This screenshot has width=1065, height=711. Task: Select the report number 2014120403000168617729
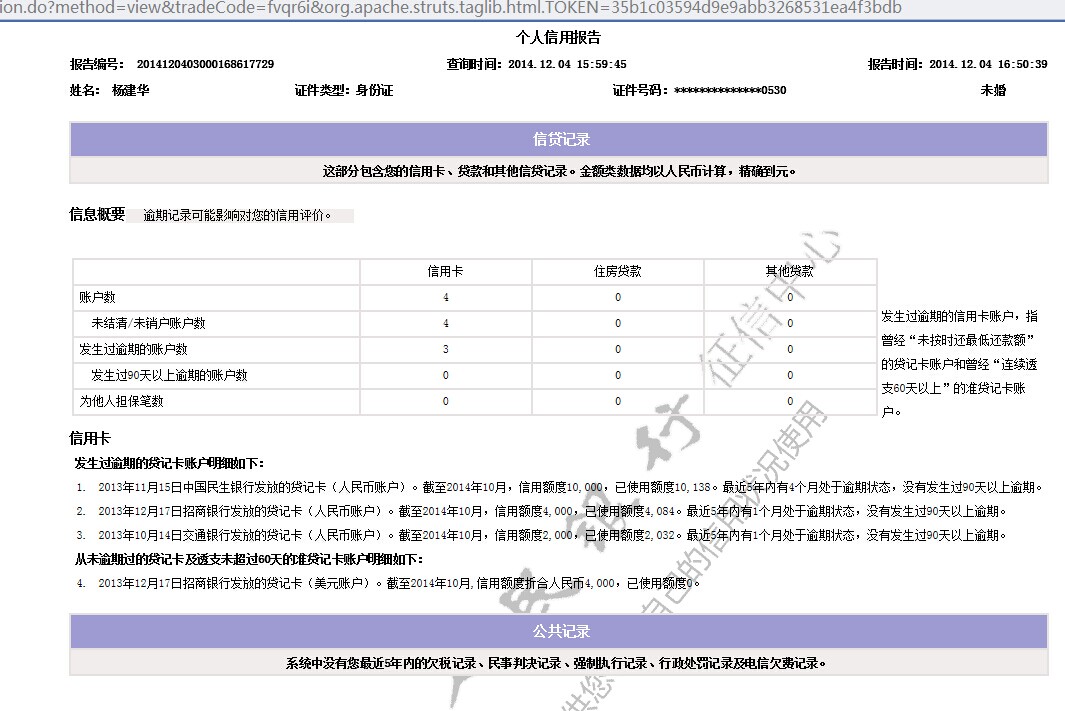[x=204, y=64]
